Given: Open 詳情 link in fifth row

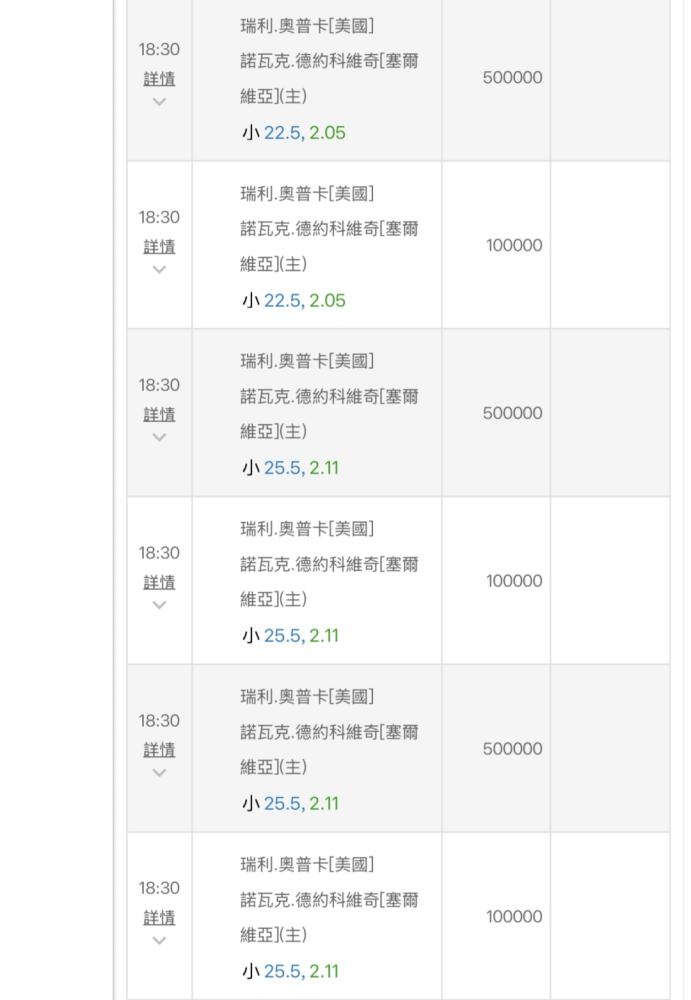Looking at the screenshot, I should (x=159, y=750).
